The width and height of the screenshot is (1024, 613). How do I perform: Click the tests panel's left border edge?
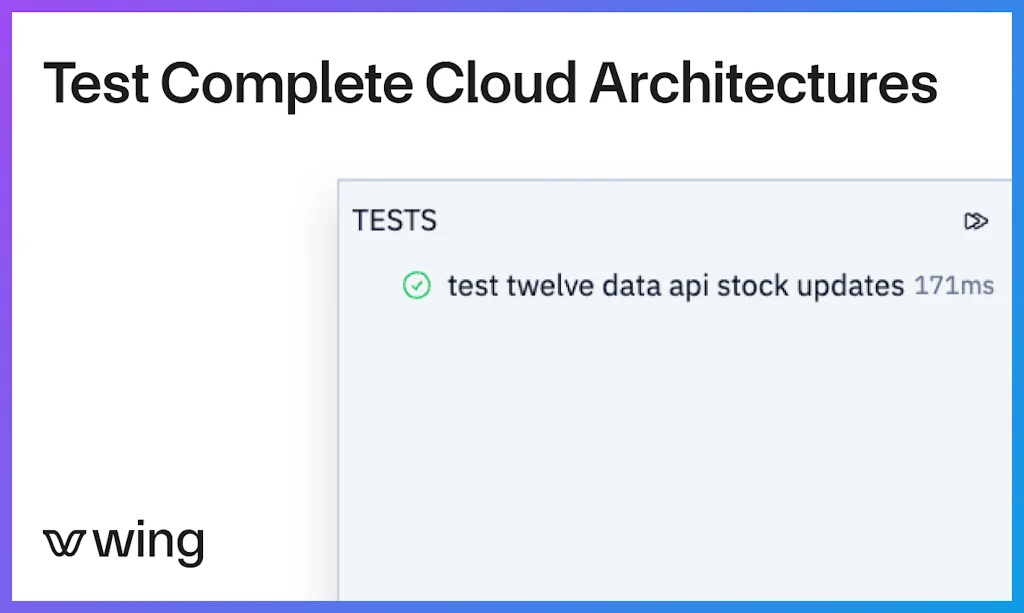(x=339, y=400)
